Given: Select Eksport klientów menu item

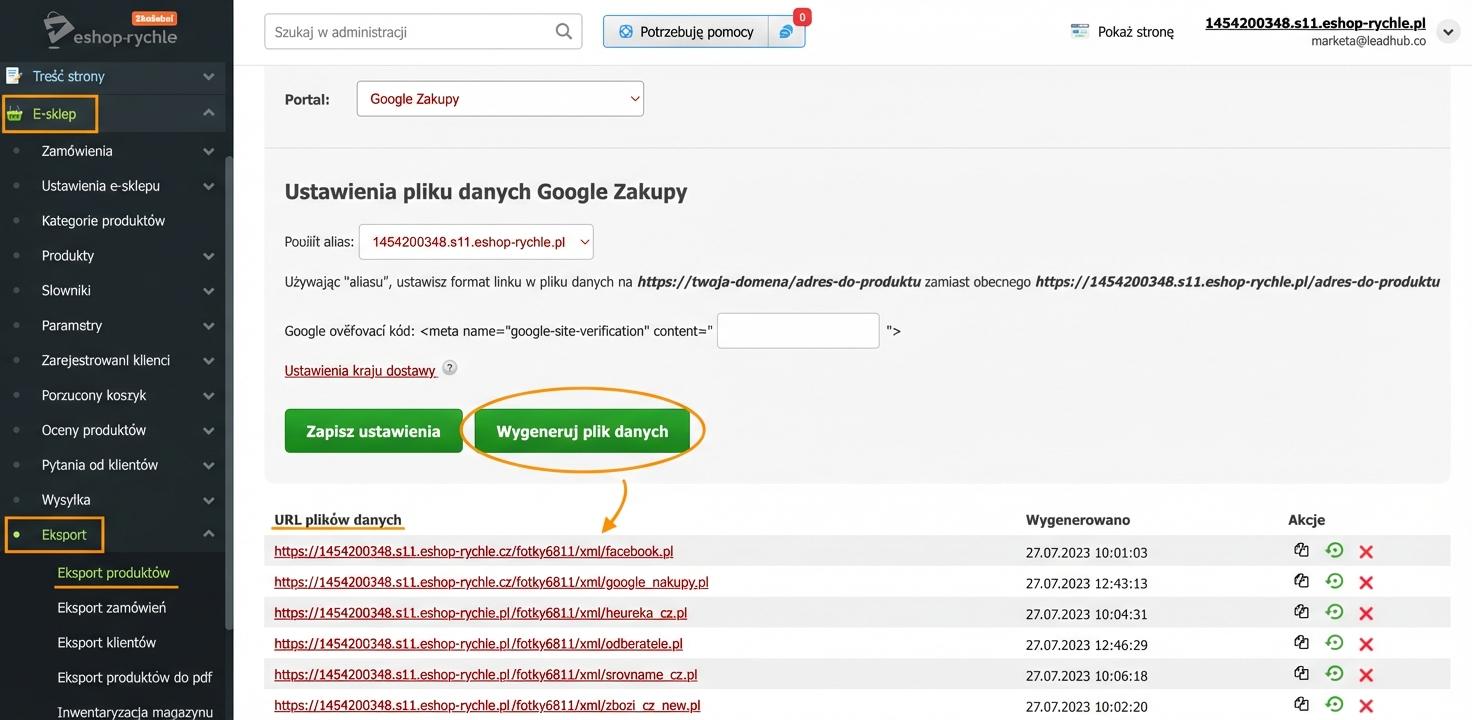Looking at the screenshot, I should pyautogui.click(x=107, y=642).
